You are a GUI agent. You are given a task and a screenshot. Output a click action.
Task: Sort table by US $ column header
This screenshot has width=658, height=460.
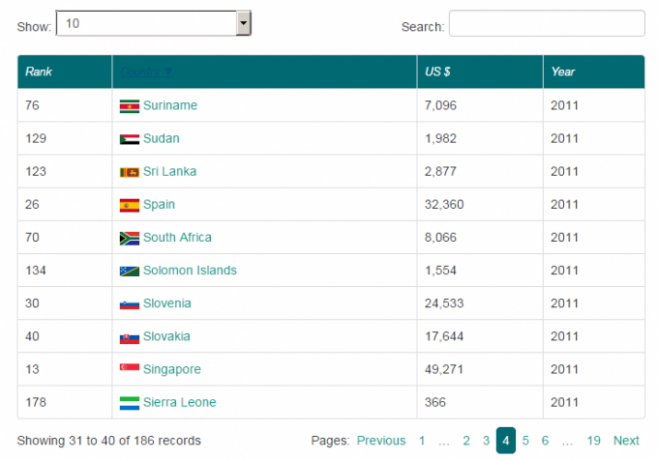pos(437,72)
